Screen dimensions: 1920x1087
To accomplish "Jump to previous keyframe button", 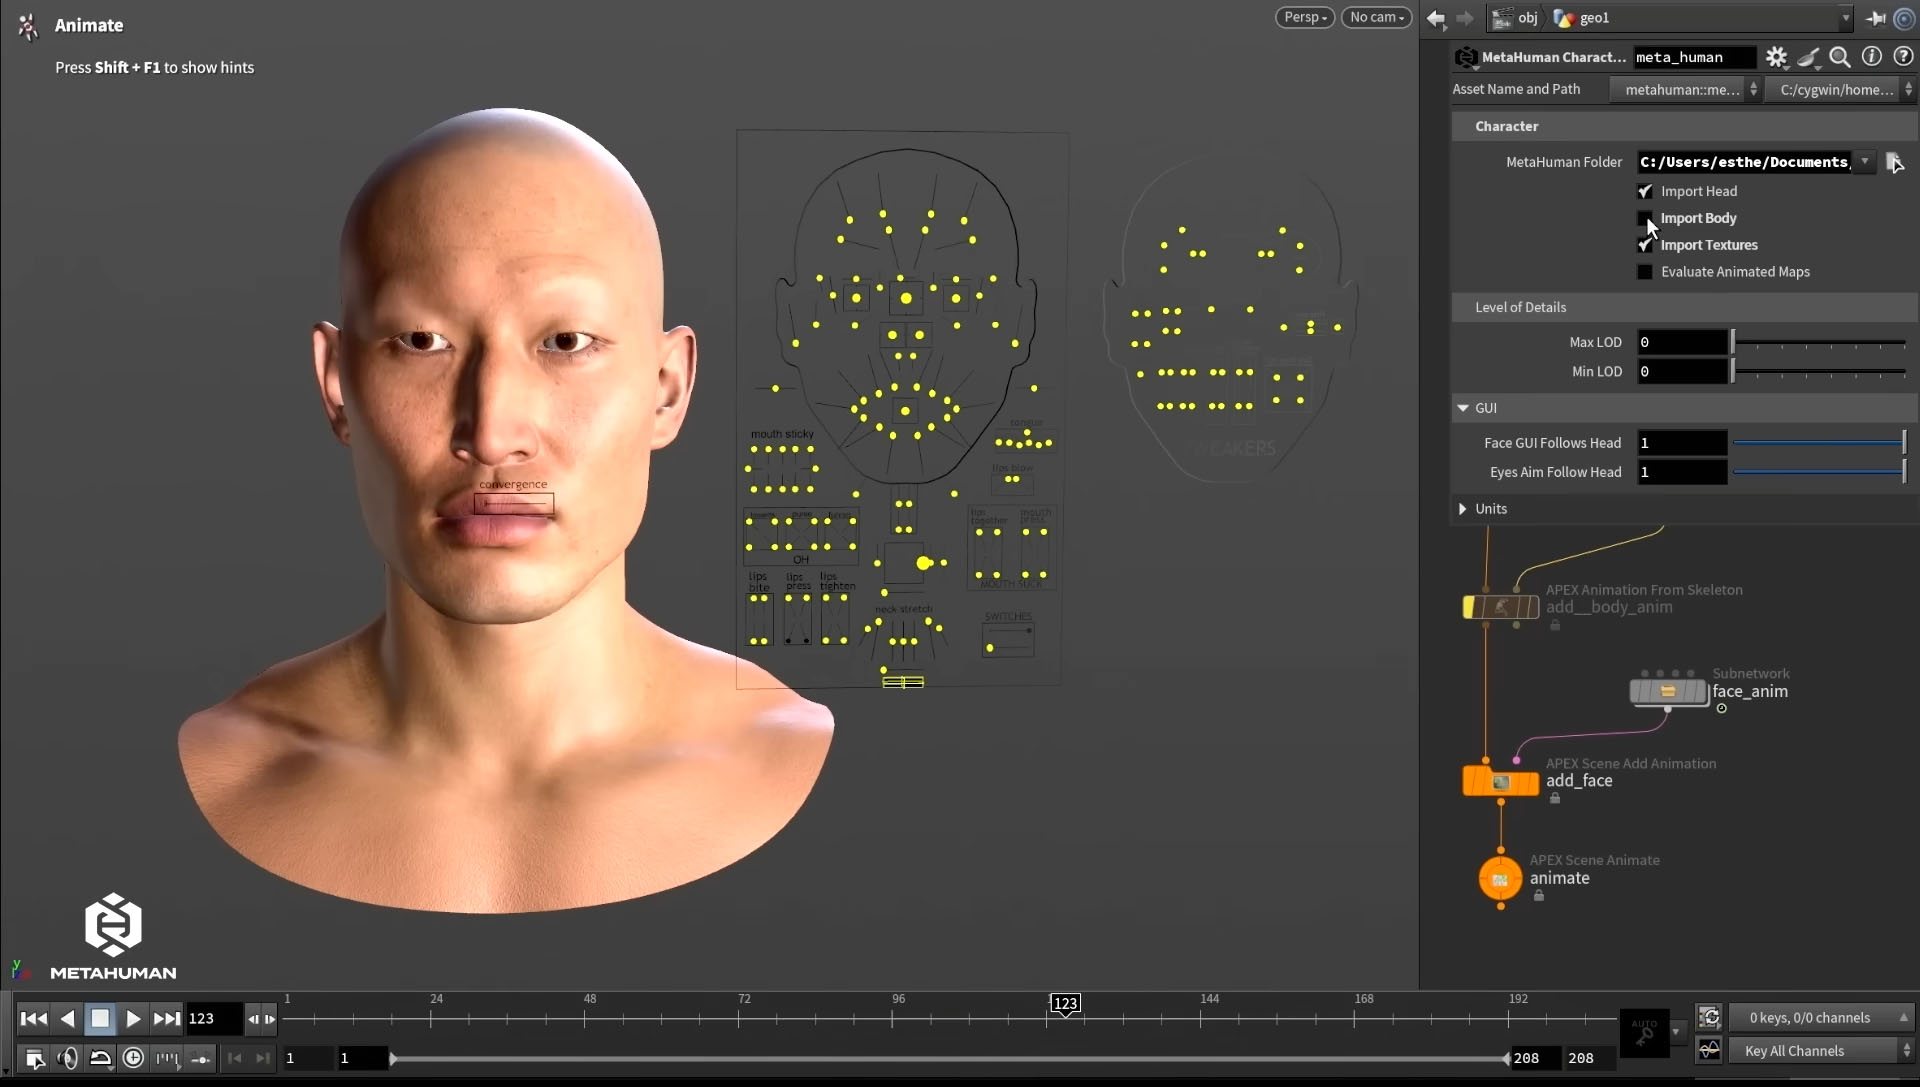I will coord(235,1058).
